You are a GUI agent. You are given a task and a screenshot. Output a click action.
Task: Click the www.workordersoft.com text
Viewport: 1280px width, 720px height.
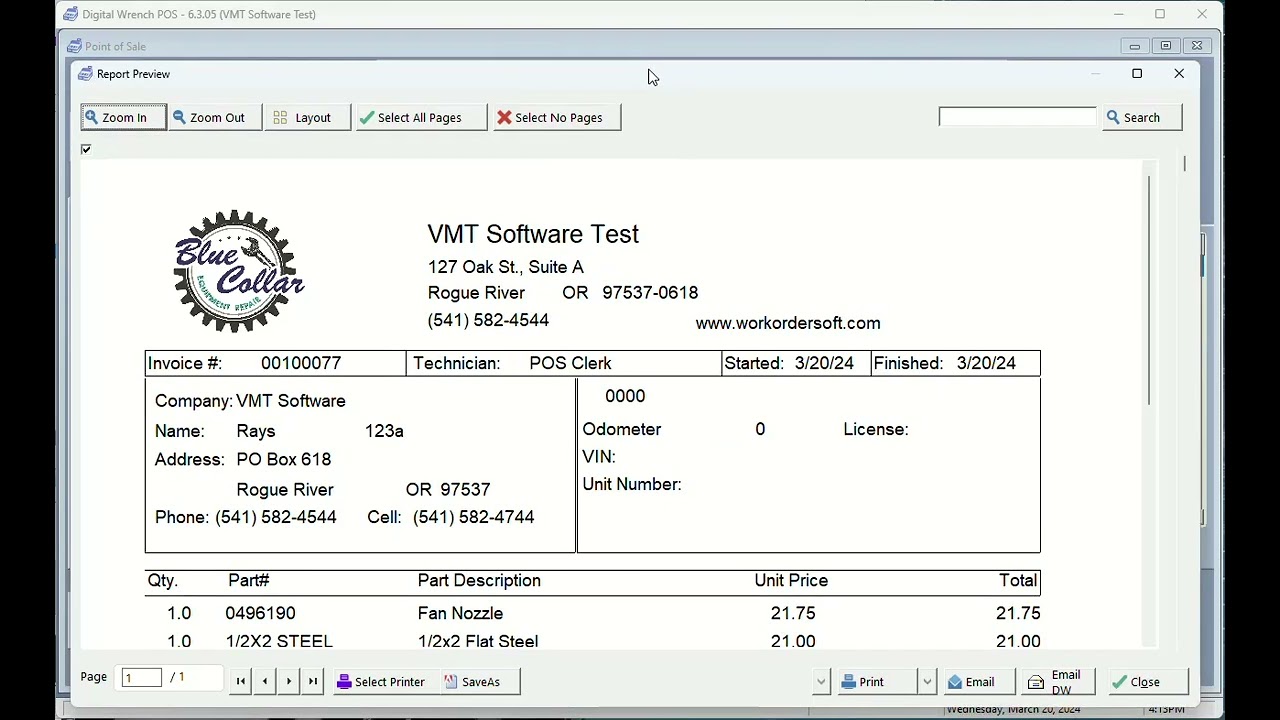(788, 323)
